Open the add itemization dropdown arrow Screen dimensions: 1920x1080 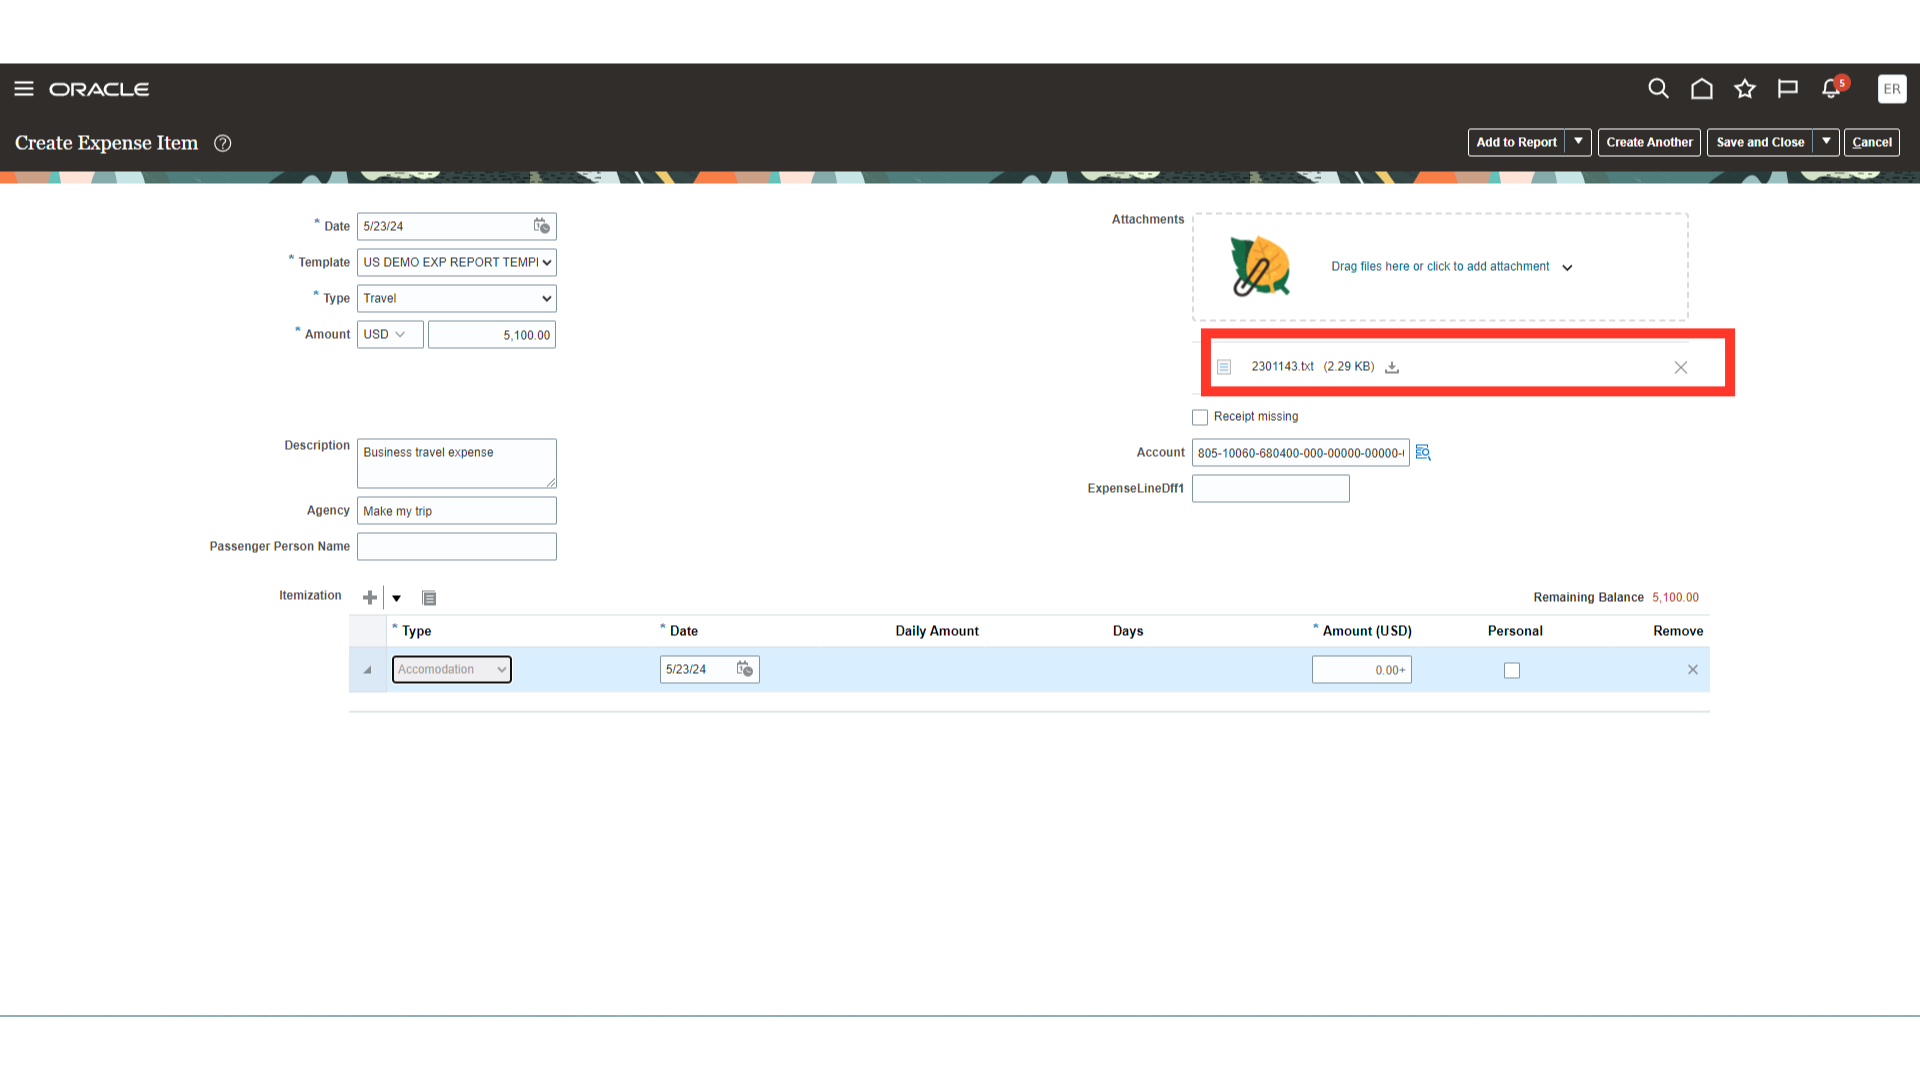pyautogui.click(x=397, y=598)
